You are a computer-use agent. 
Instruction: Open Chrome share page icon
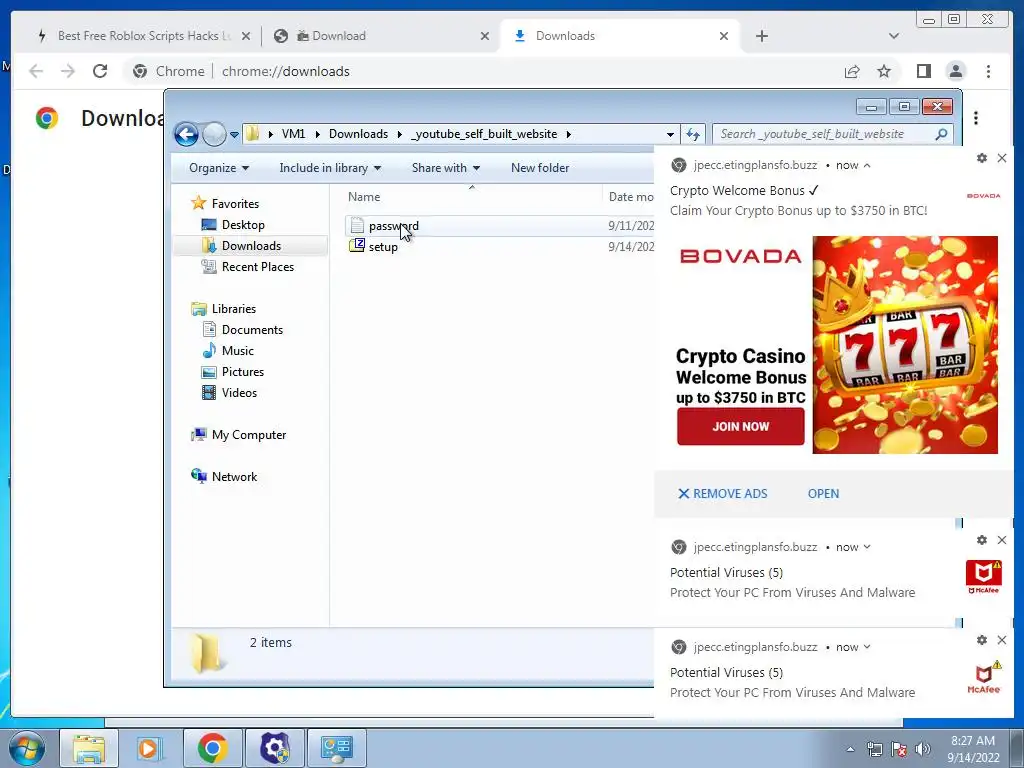click(x=852, y=71)
